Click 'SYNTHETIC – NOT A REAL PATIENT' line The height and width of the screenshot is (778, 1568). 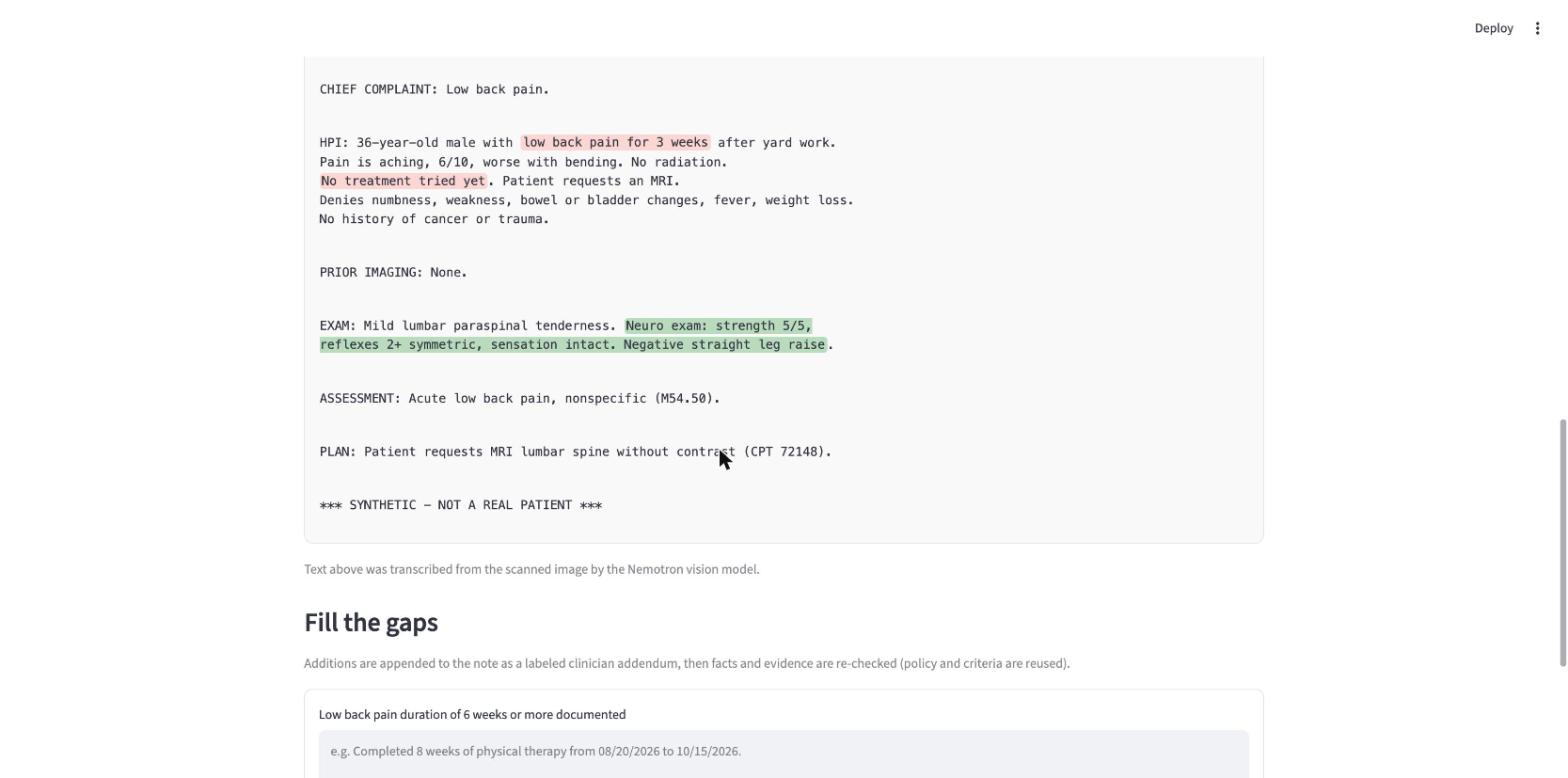[x=461, y=505]
